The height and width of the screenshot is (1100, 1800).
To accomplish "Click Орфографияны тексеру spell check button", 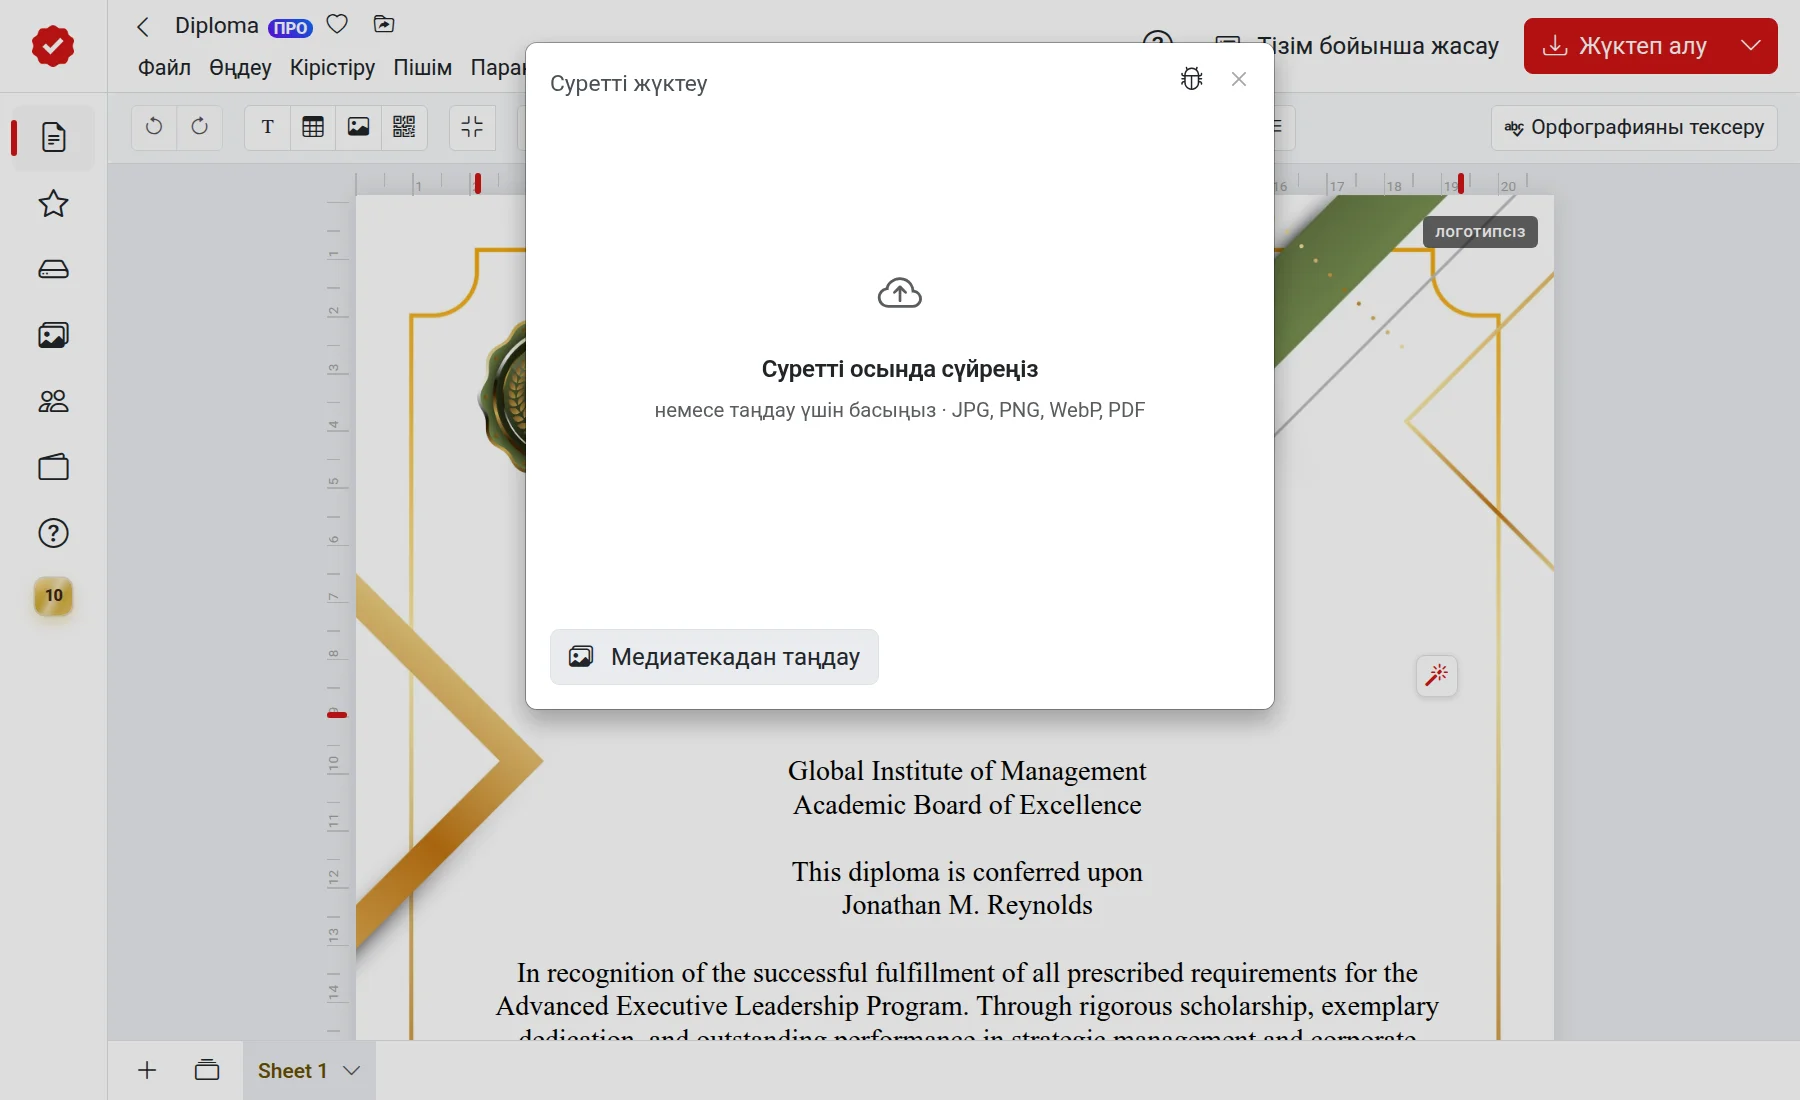I will pos(1634,128).
